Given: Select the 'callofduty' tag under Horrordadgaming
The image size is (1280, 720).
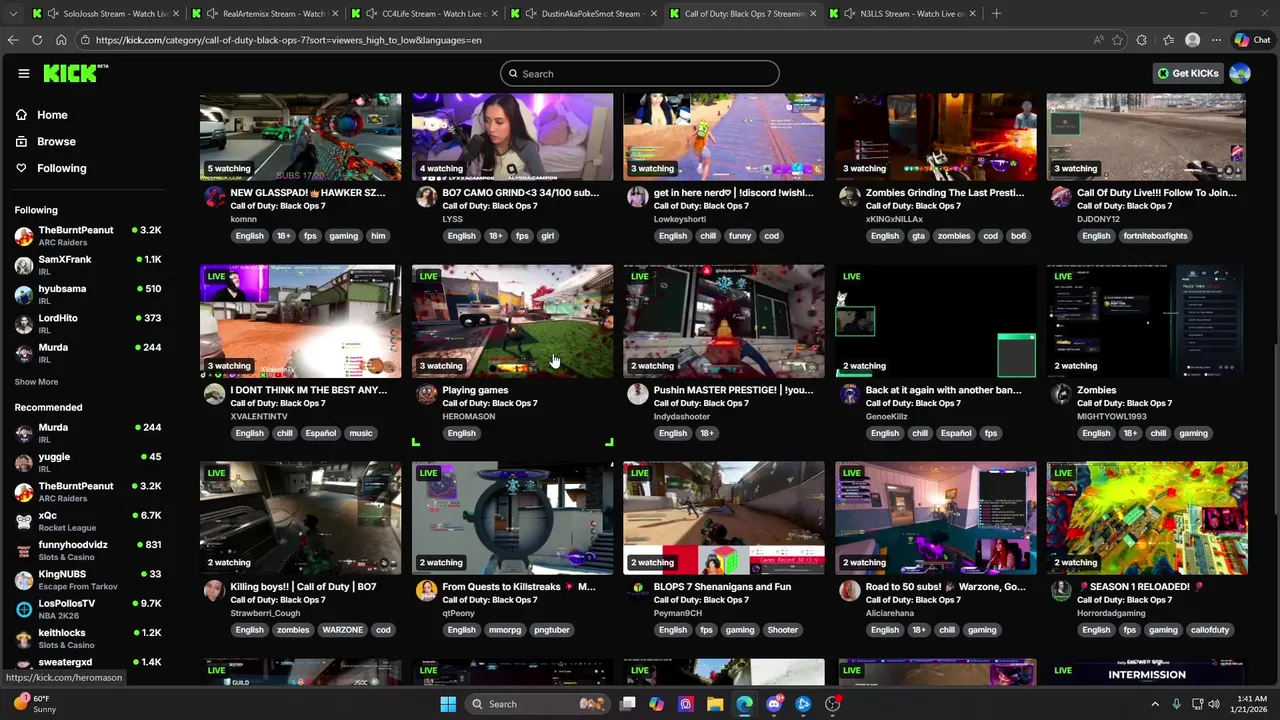Looking at the screenshot, I should 1210,630.
